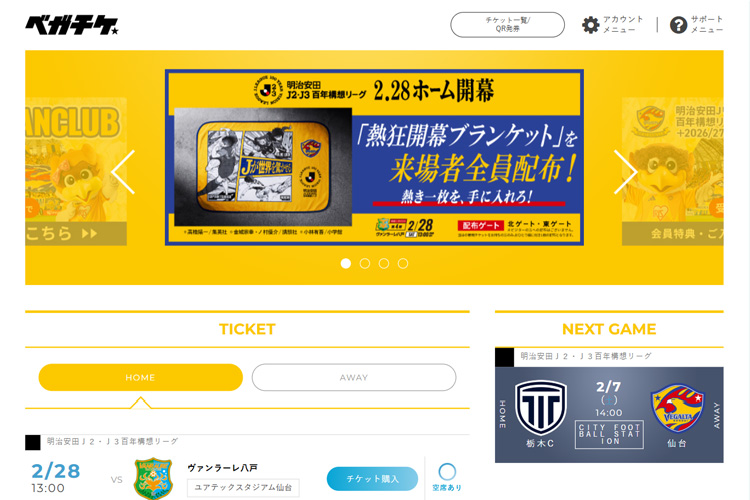Screen dimensions: 750x500
Task: Click the blue チケット購入 button
Action: tap(372, 478)
